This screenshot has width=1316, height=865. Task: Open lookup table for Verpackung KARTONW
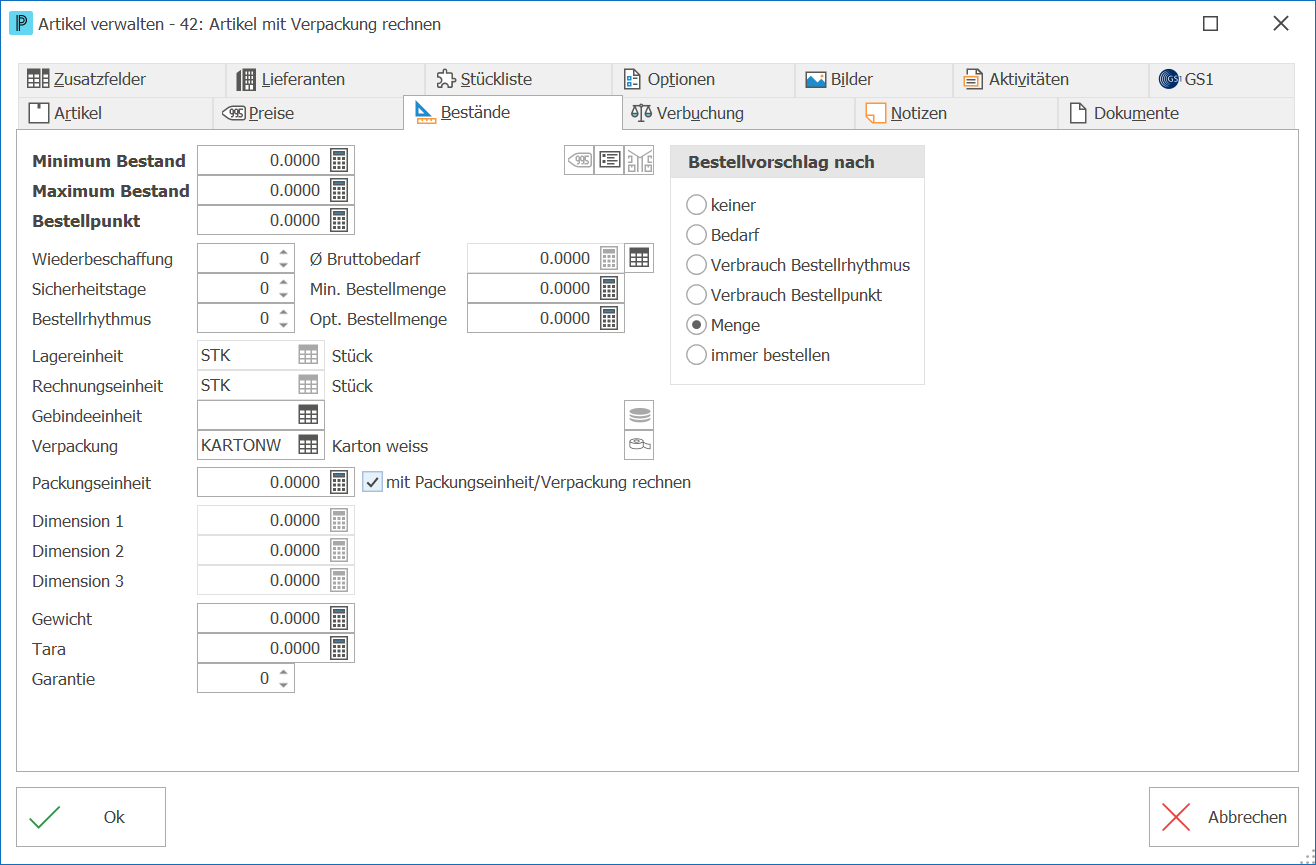(309, 445)
